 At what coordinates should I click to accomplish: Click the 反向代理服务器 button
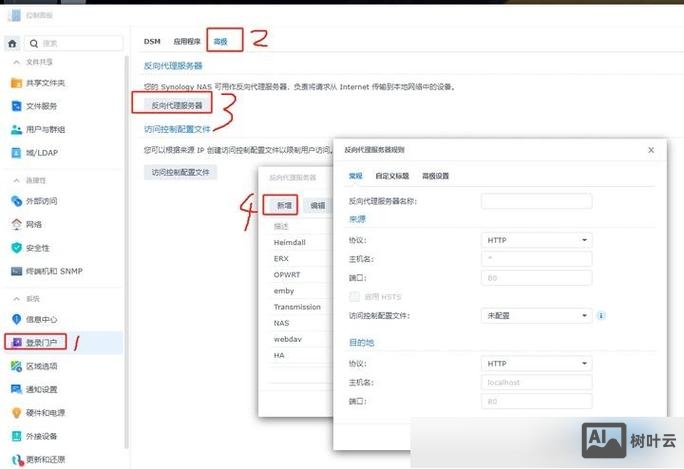tap(177, 105)
